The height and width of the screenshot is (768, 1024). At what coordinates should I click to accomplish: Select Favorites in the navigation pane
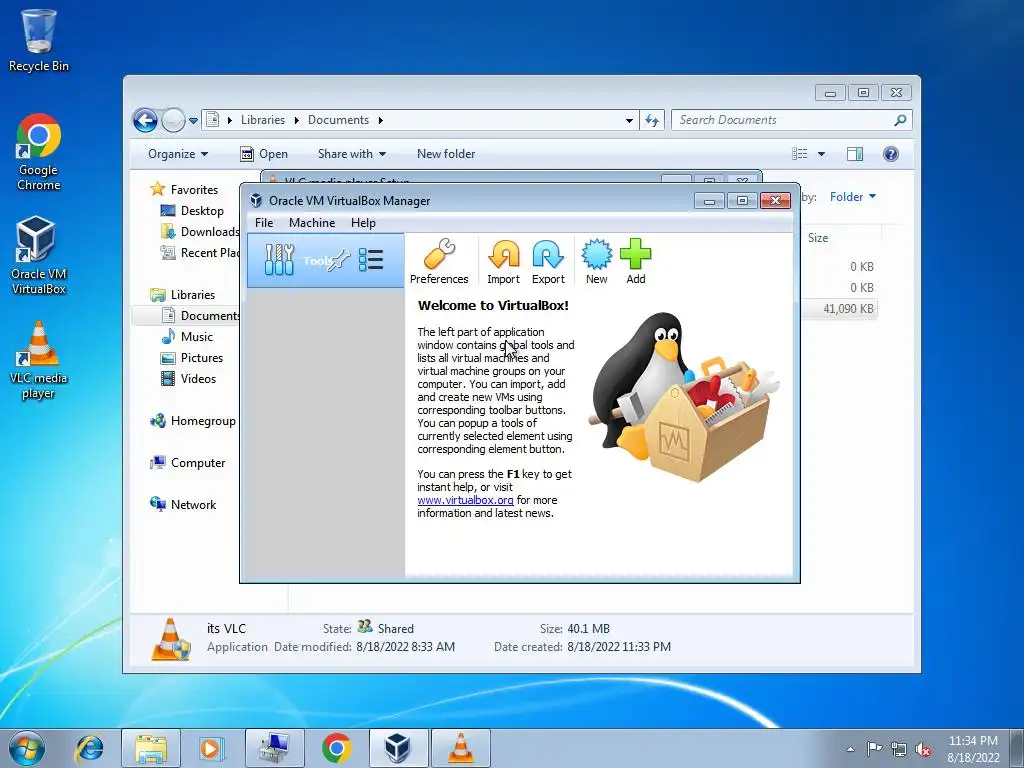[194, 189]
